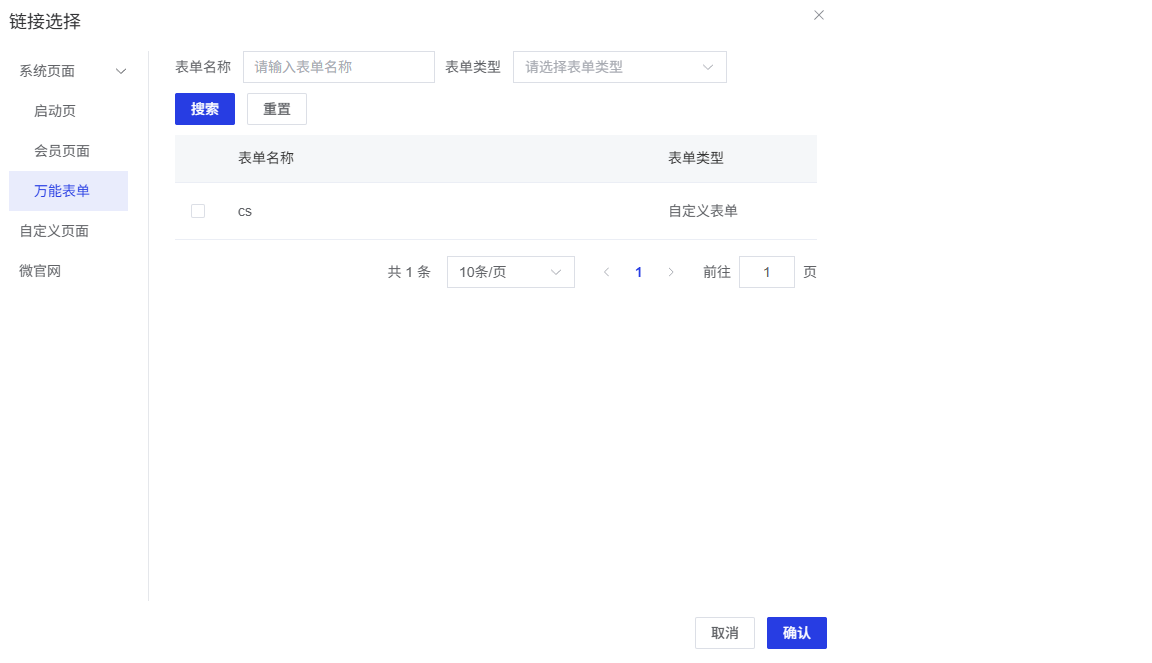The height and width of the screenshot is (663, 1152).
Task: Collapse the 系统页面 group chevron
Action: (121, 71)
